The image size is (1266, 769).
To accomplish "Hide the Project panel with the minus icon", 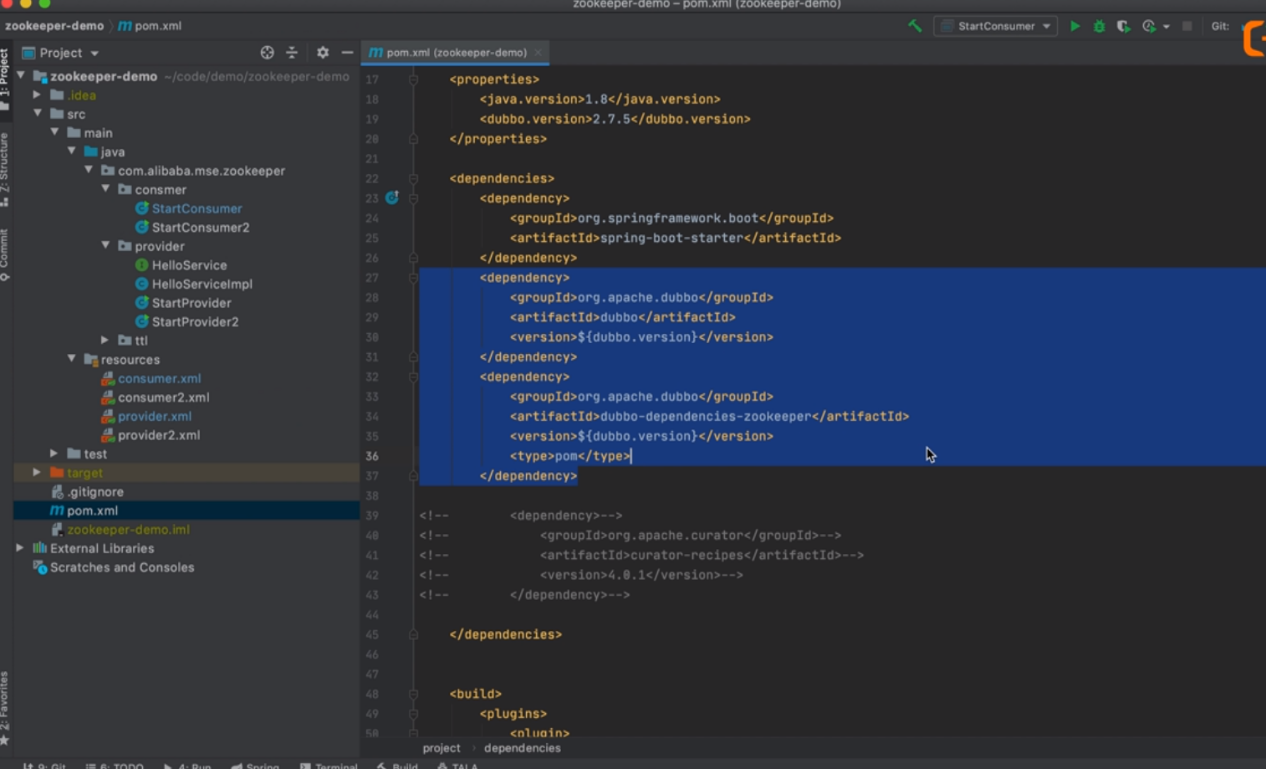I will coord(347,52).
